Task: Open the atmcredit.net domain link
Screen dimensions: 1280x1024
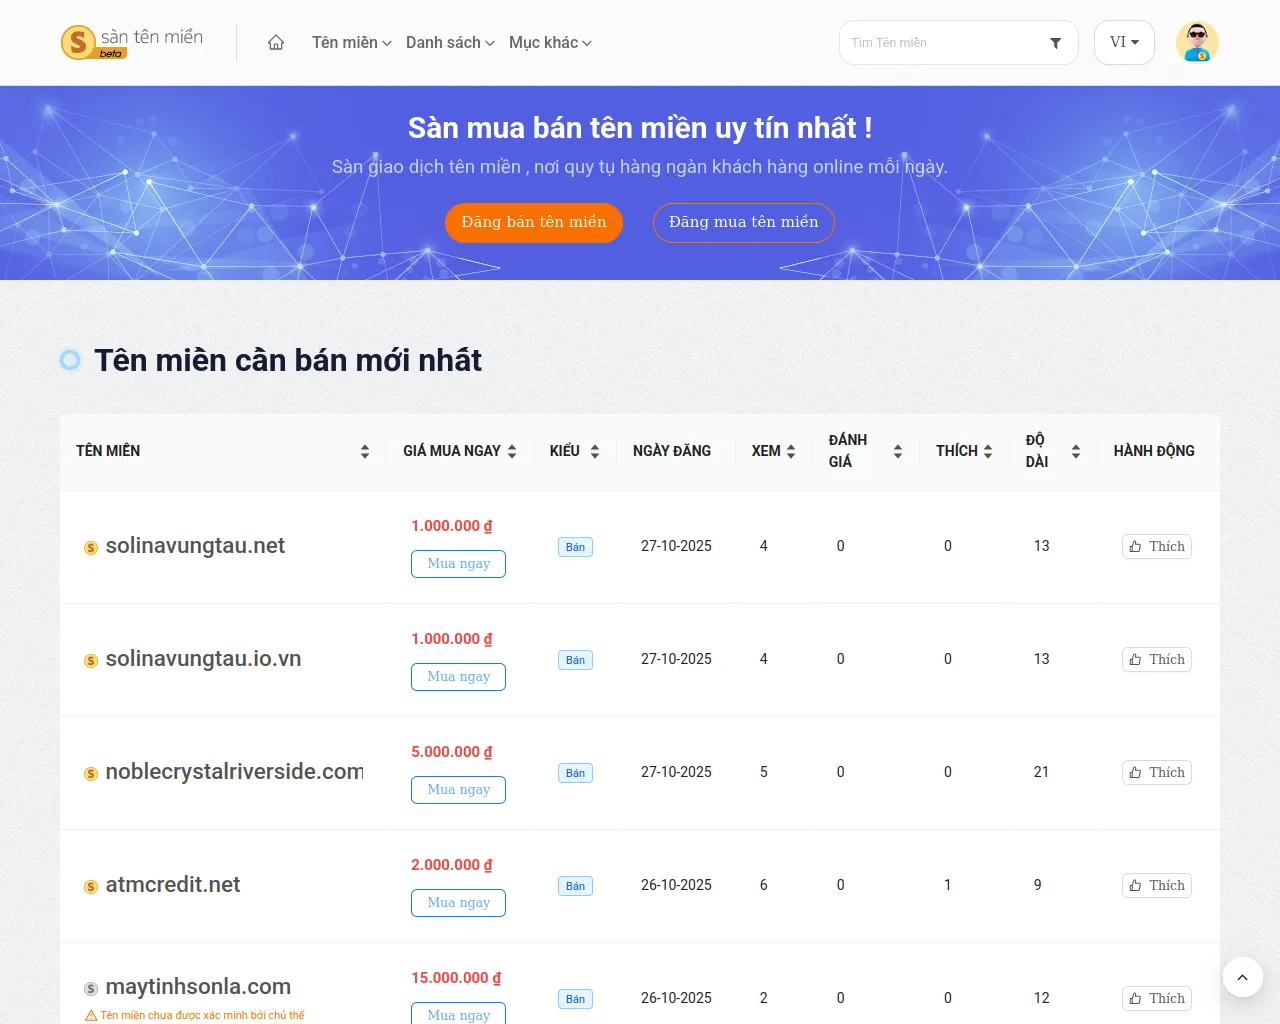Action: [x=172, y=885]
